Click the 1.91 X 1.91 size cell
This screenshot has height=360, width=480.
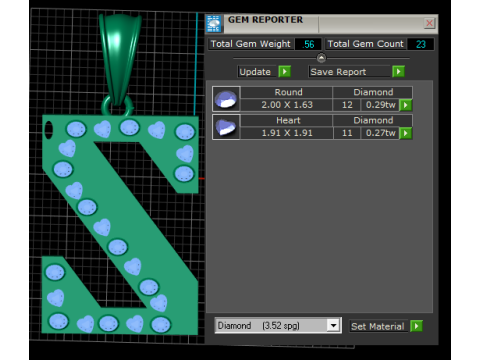tap(287, 133)
